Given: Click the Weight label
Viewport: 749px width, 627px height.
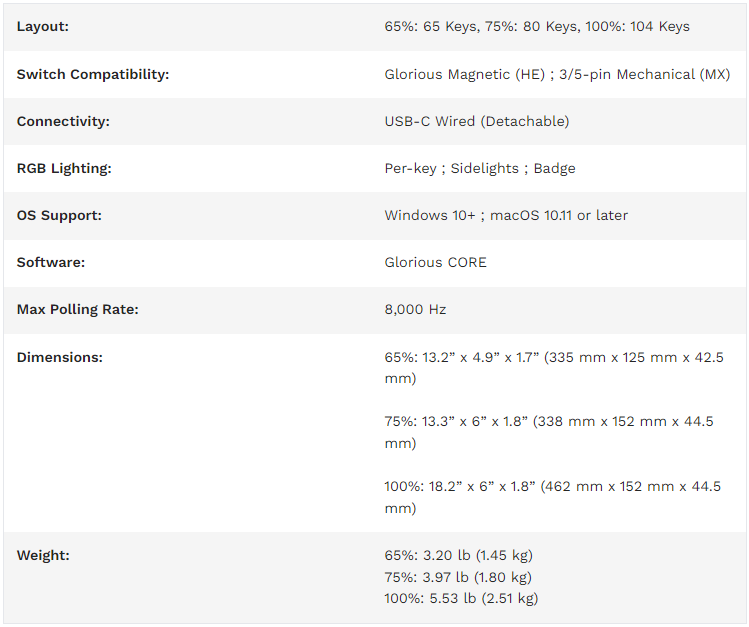Looking at the screenshot, I should click(43, 555).
